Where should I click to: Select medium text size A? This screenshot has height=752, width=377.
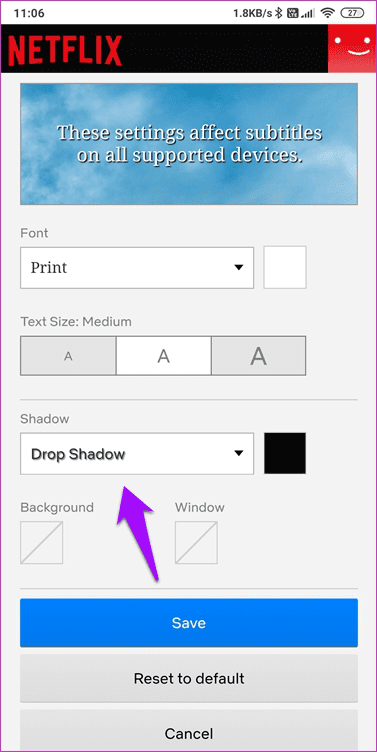coord(164,356)
